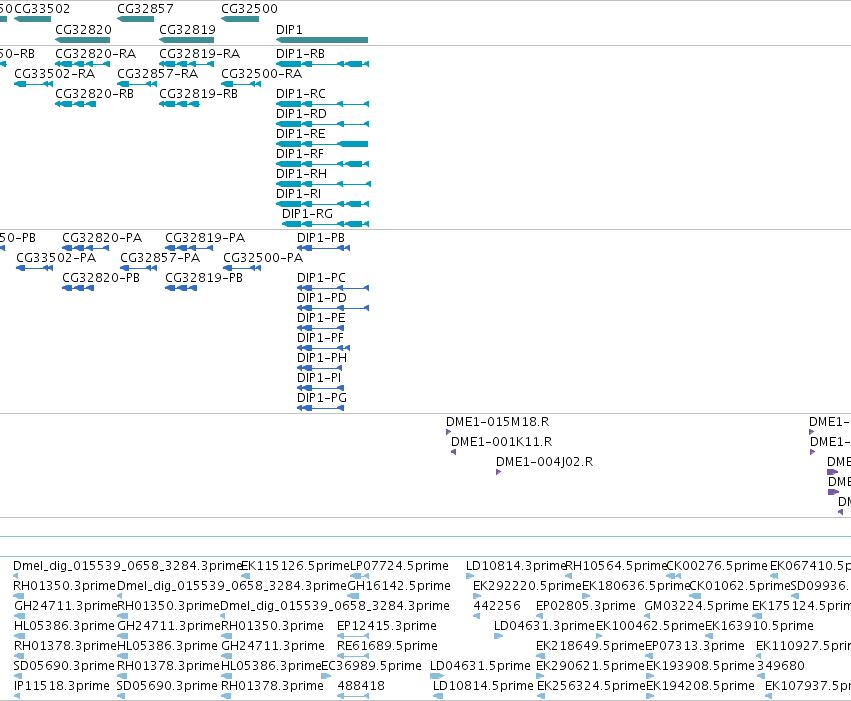Open the DIP1-RH transcript
851x701 pixels.
click(x=323, y=184)
